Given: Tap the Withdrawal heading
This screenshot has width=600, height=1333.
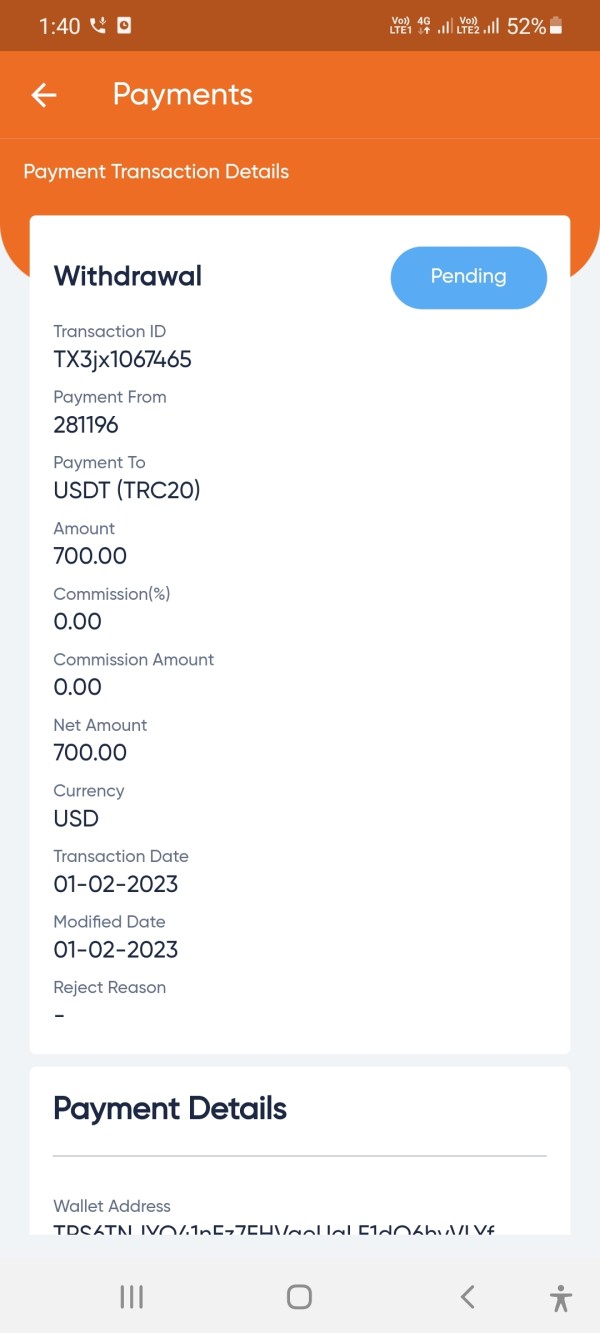Looking at the screenshot, I should tap(127, 276).
